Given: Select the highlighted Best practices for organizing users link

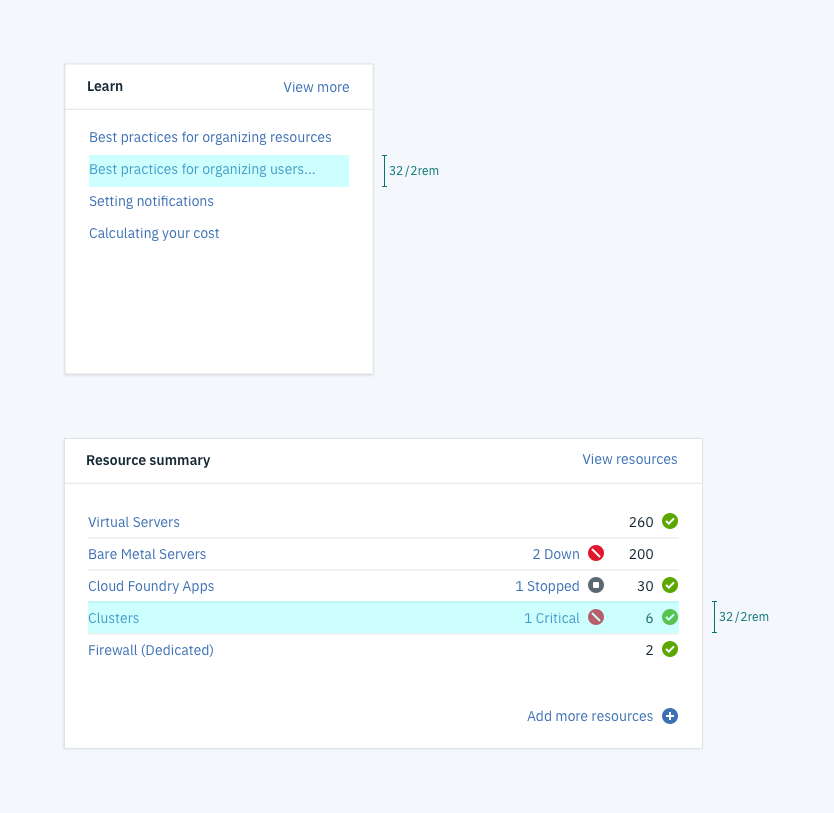Looking at the screenshot, I should coord(202,170).
